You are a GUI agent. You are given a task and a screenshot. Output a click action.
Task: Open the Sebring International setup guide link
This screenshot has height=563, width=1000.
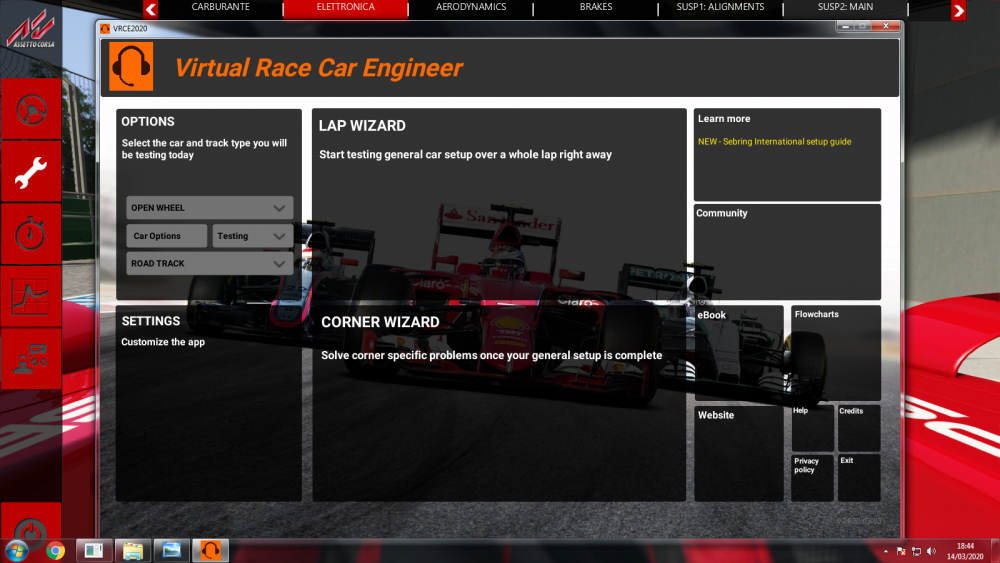pyautogui.click(x=774, y=142)
